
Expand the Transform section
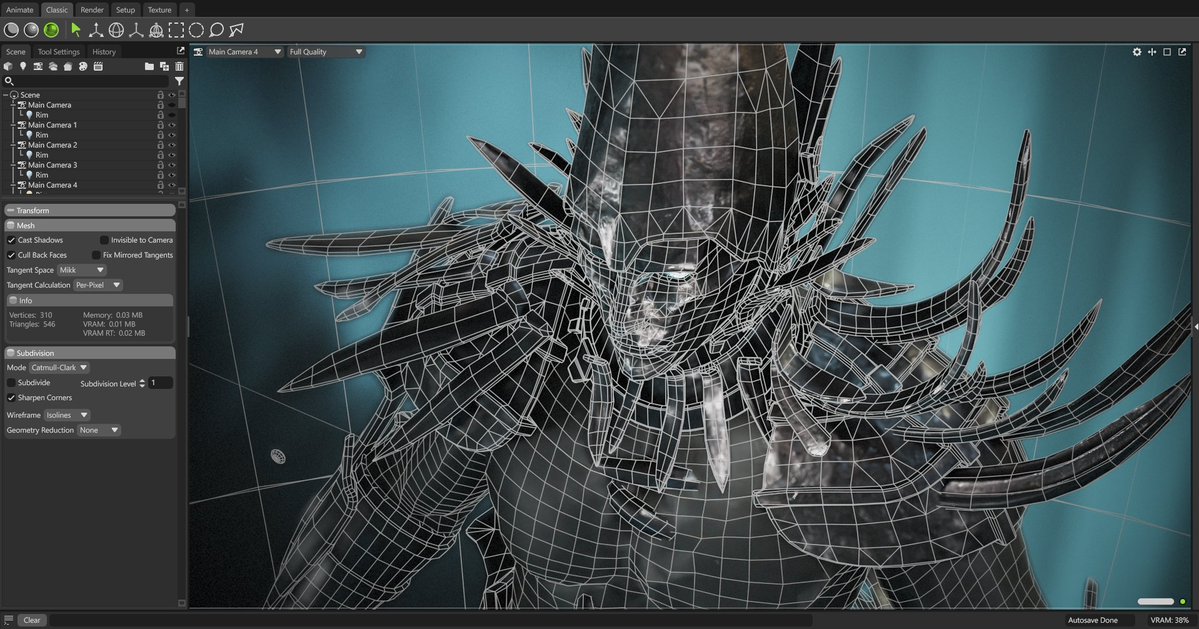point(90,210)
